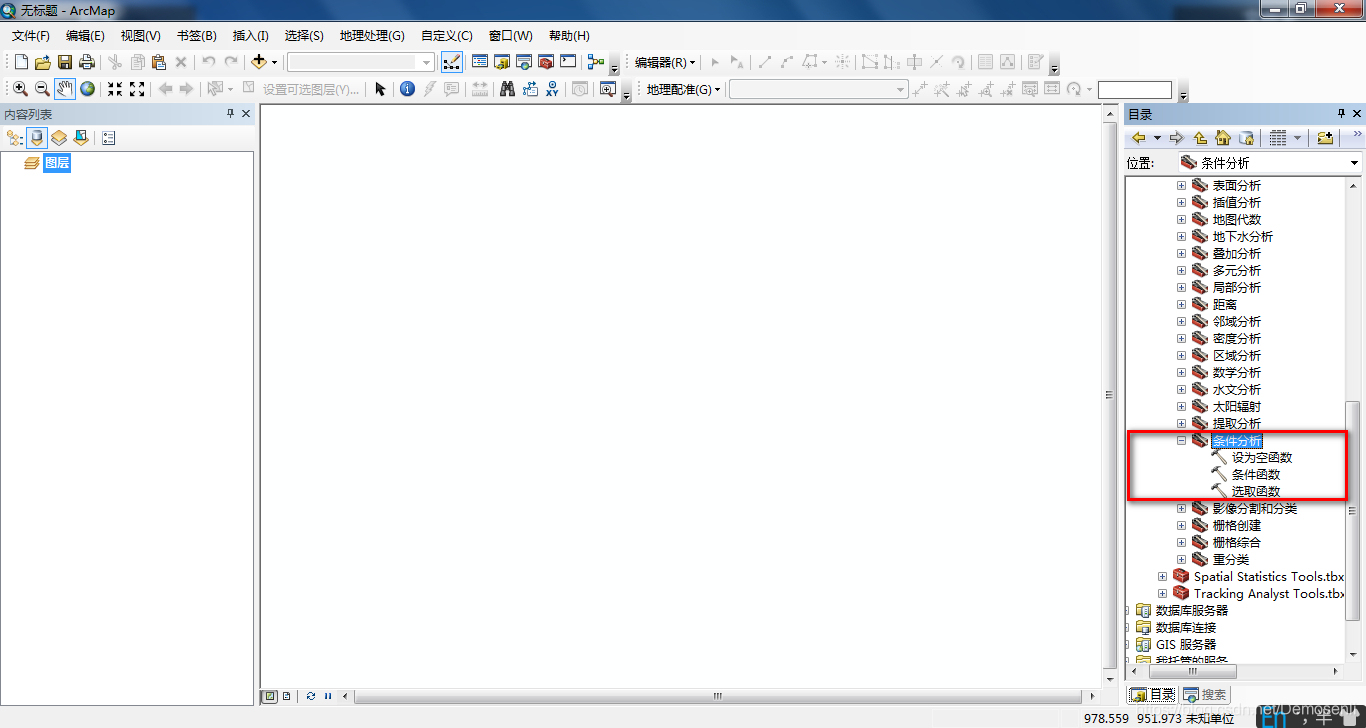Switch to data view button
The width and height of the screenshot is (1366, 728).
tap(269, 696)
